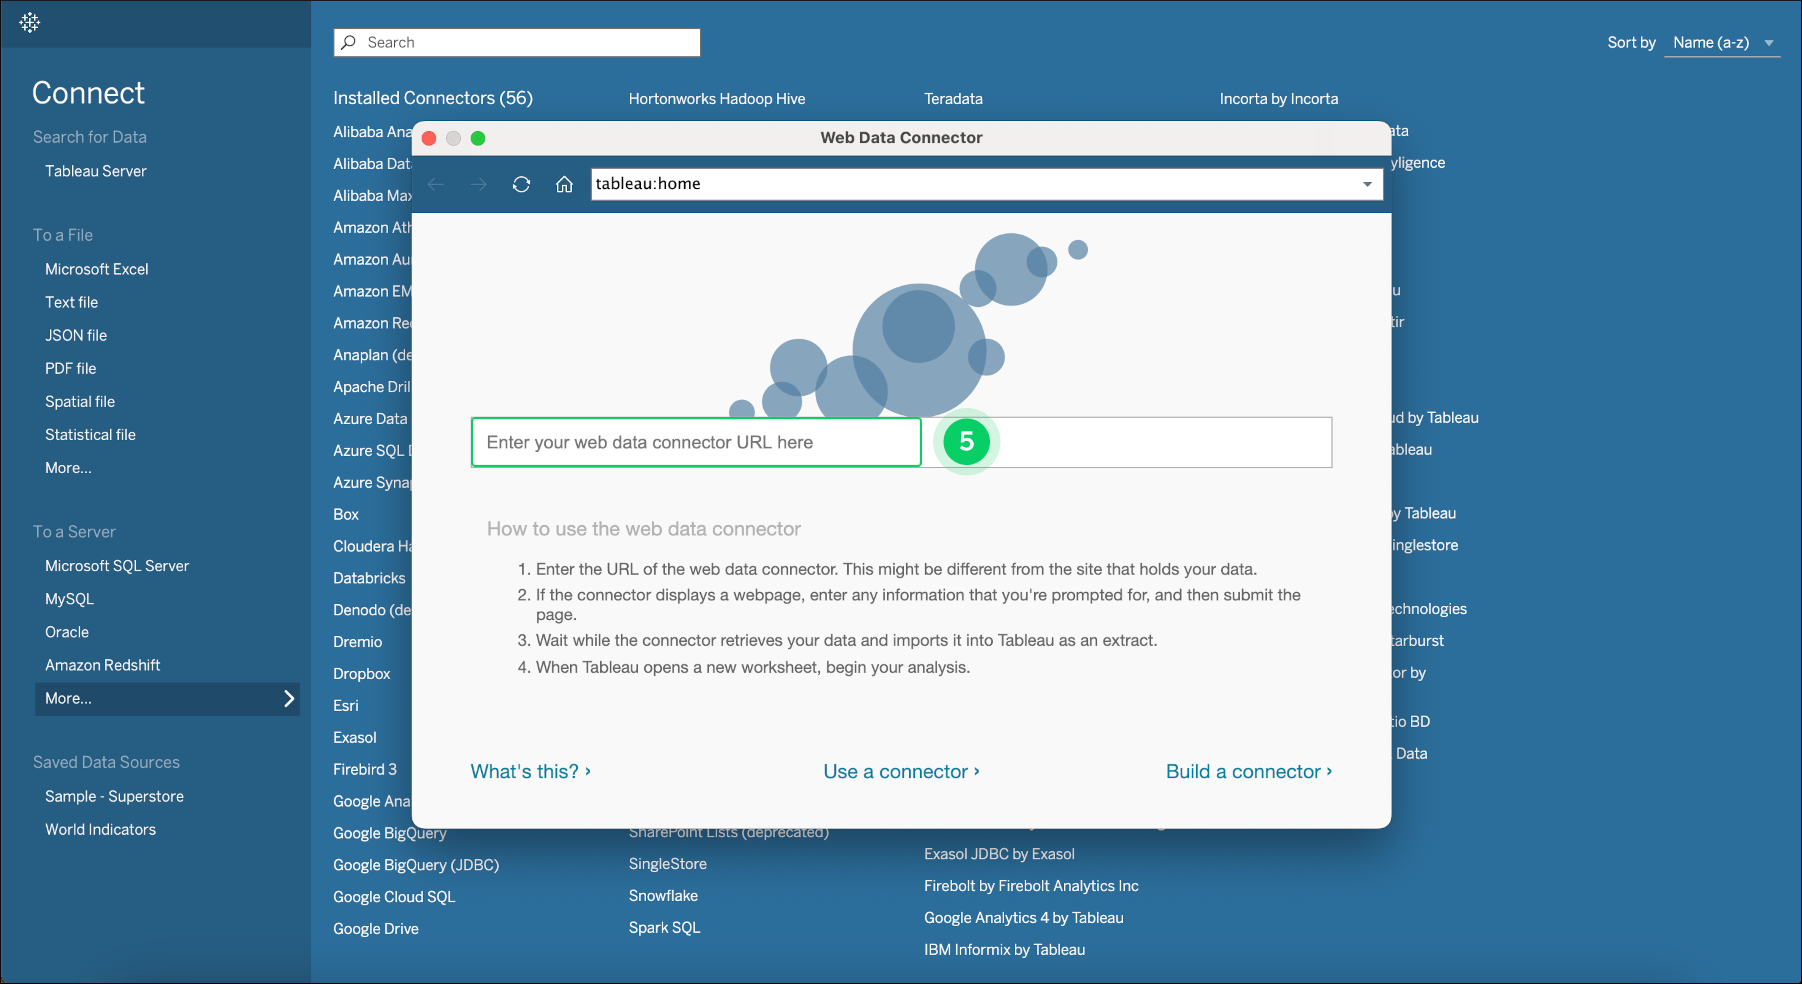Screen dimensions: 1802x984
Task: Select the SingleStore connector
Action: click(668, 864)
